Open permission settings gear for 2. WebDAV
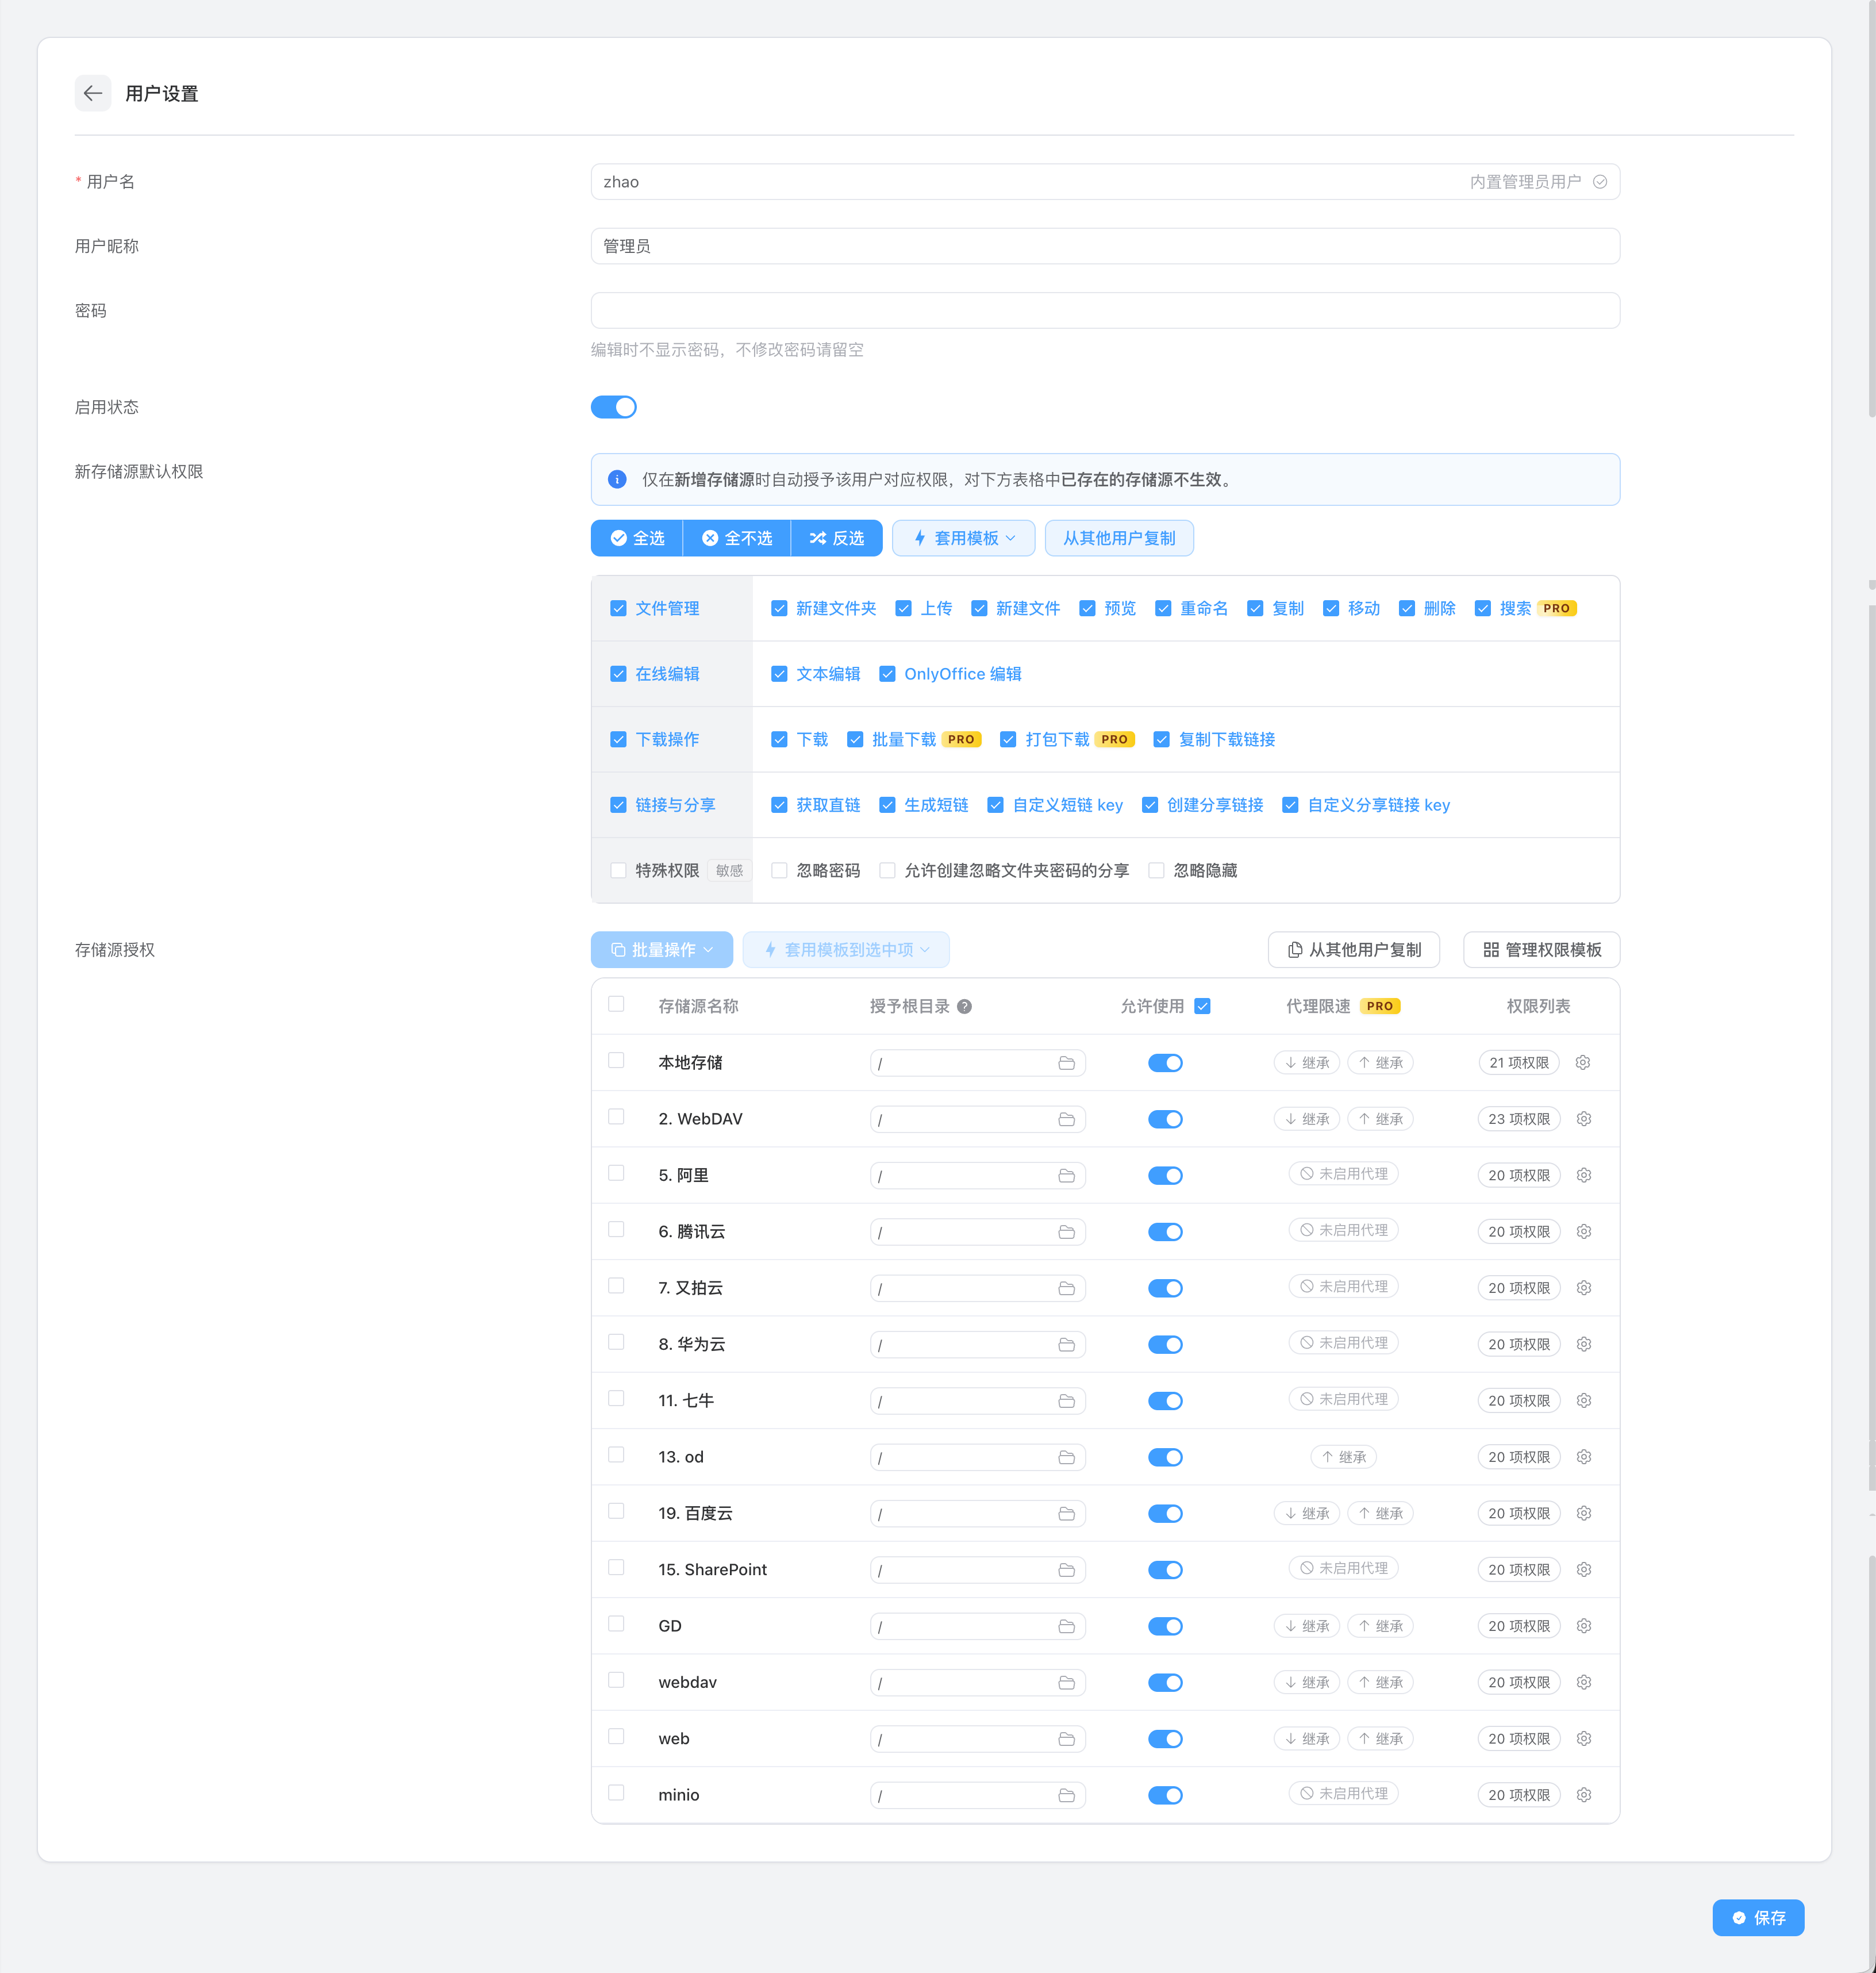 point(1583,1119)
